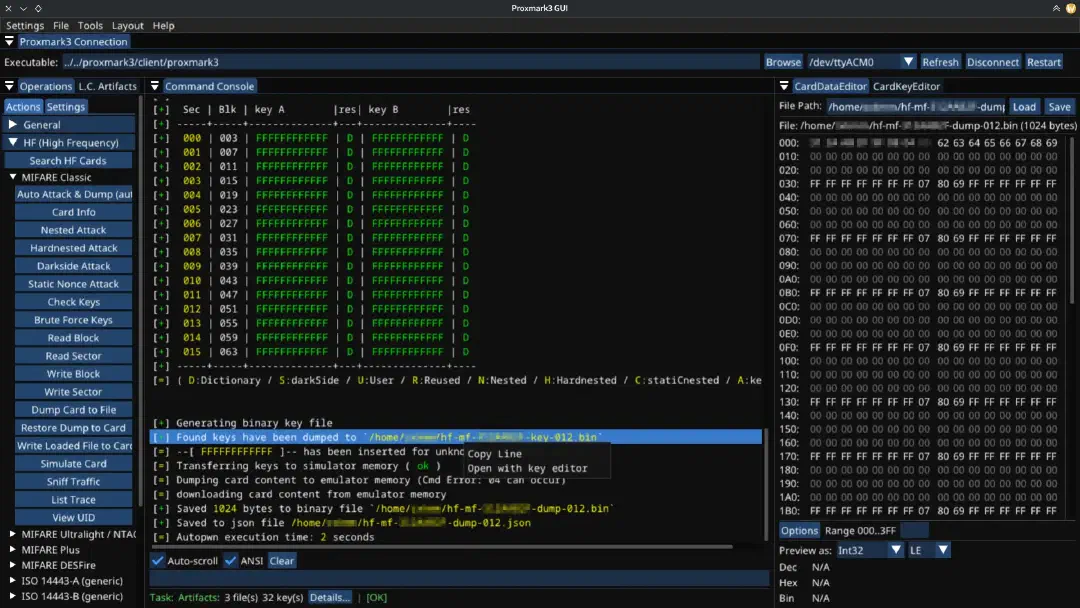This screenshot has height=608, width=1080.
Task: Click the Refresh ports button
Action: coord(940,62)
